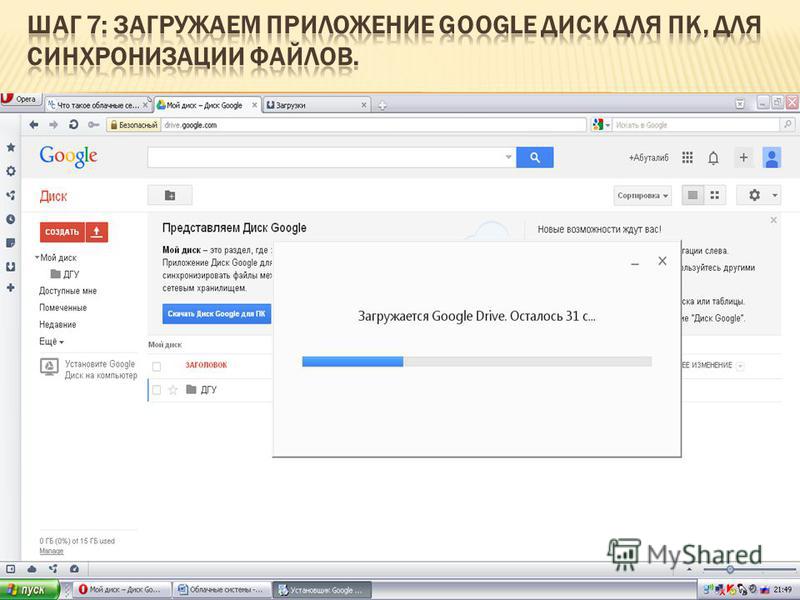Open the Opera menu button
Screen dimensions: 800x600
(x=20, y=99)
